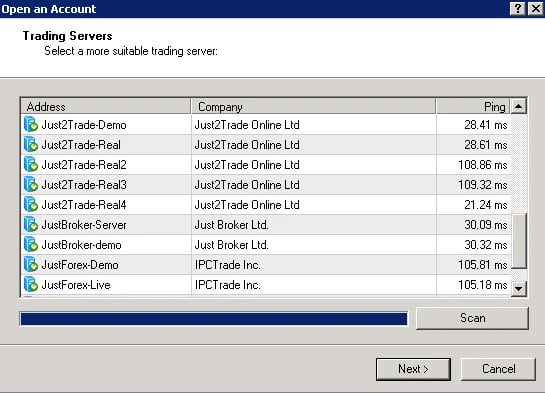The height and width of the screenshot is (393, 545).
Task: Click the 30.32 ms ping value
Action: click(486, 245)
